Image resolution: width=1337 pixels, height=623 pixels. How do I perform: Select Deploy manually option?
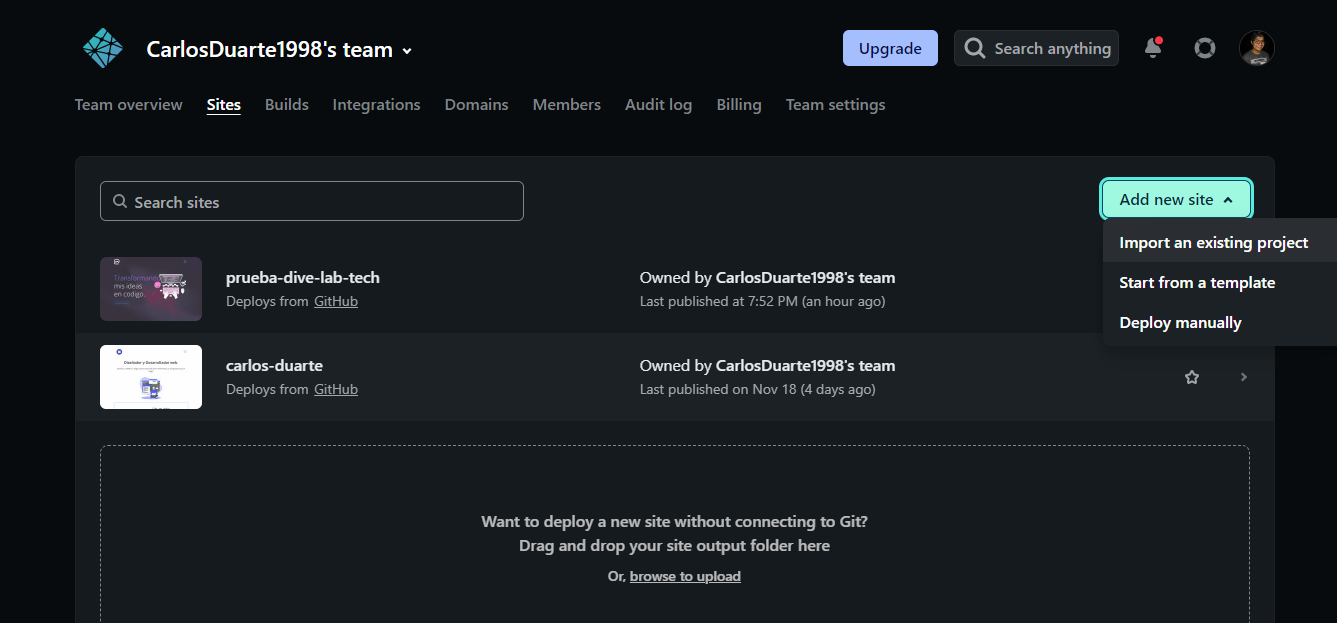[1219, 322]
